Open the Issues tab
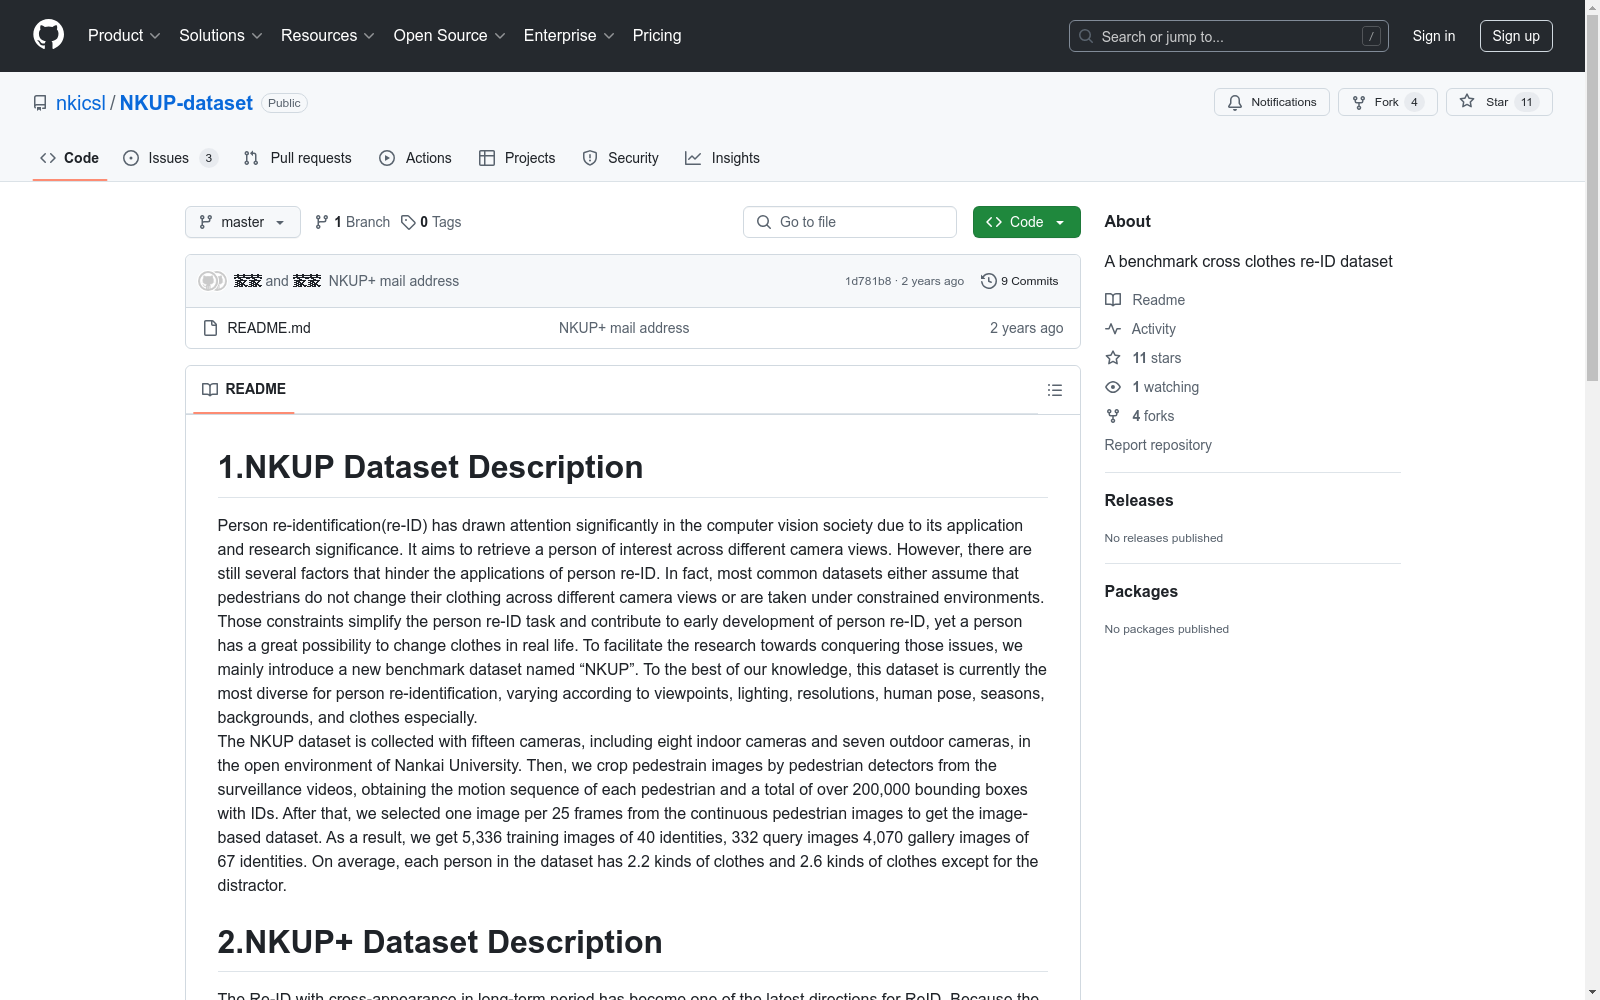 click(170, 158)
